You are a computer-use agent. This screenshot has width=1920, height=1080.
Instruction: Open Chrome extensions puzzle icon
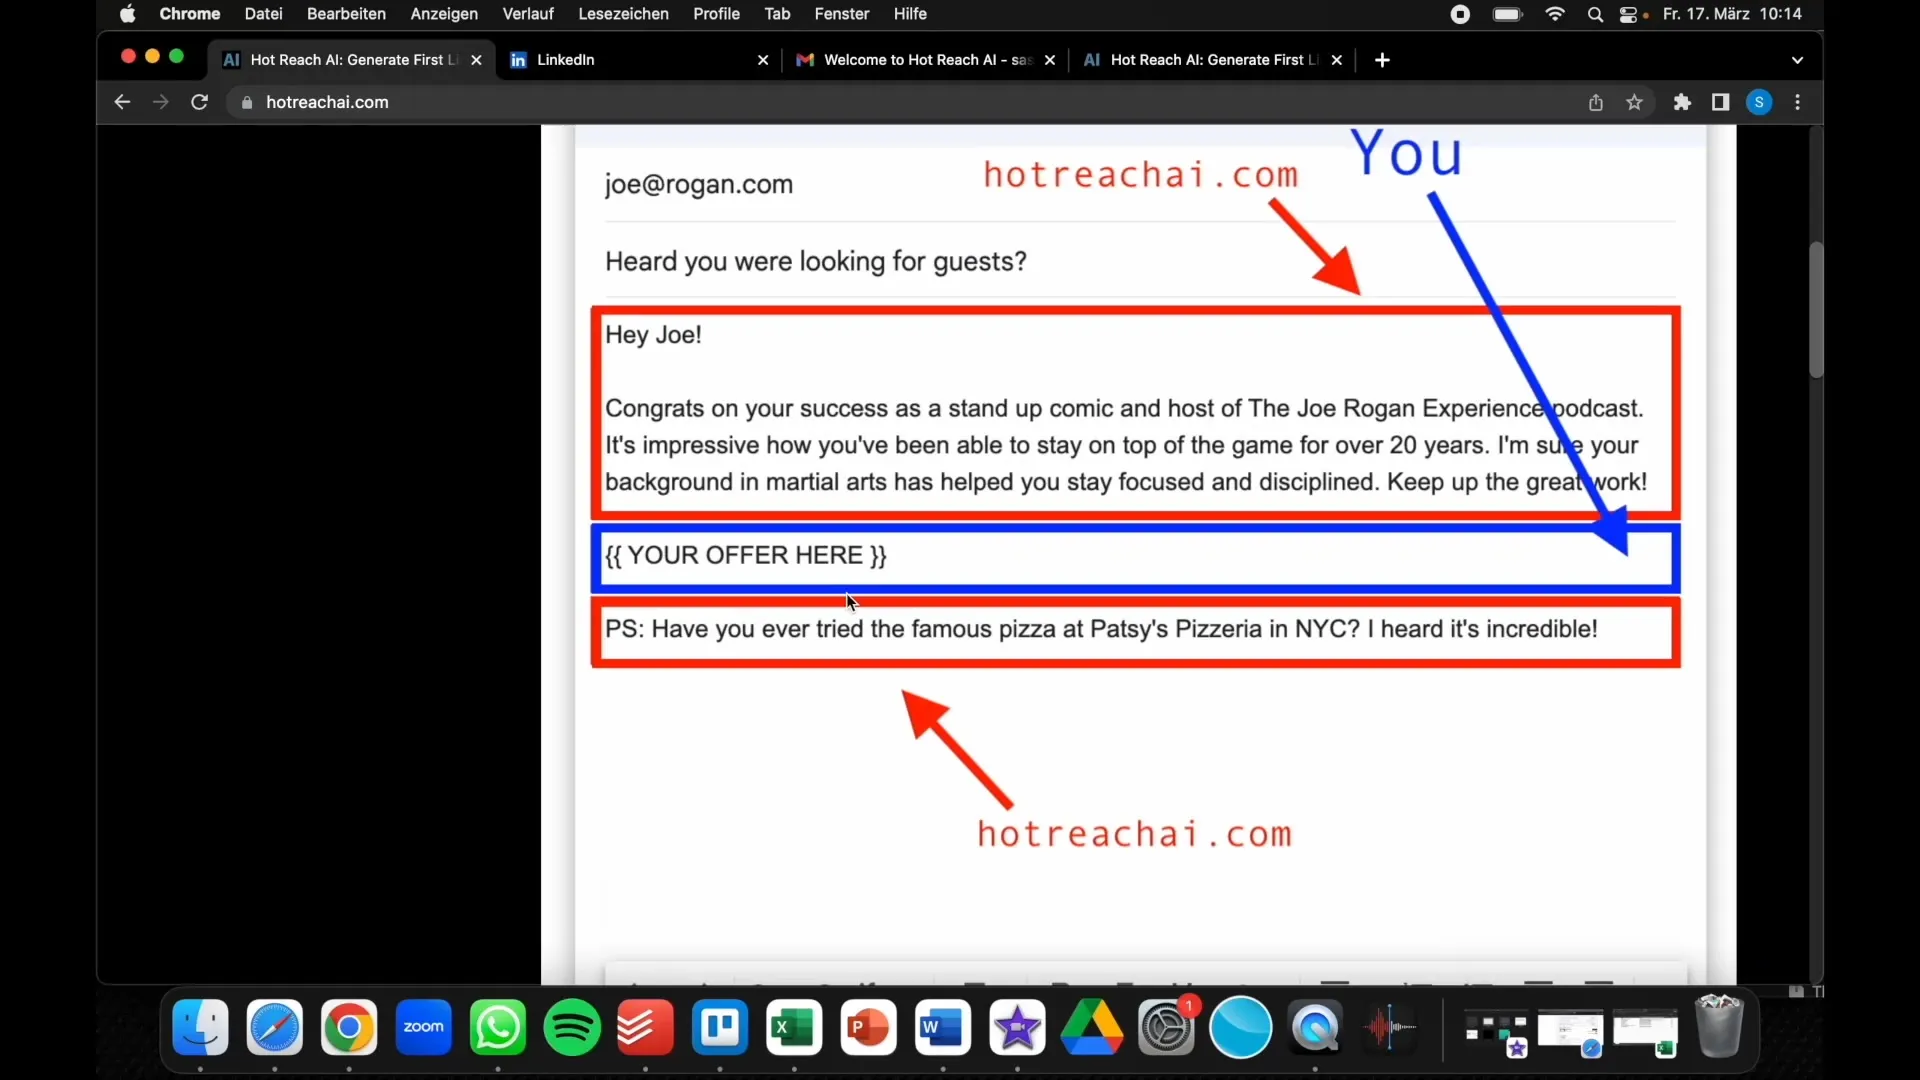pos(1682,102)
